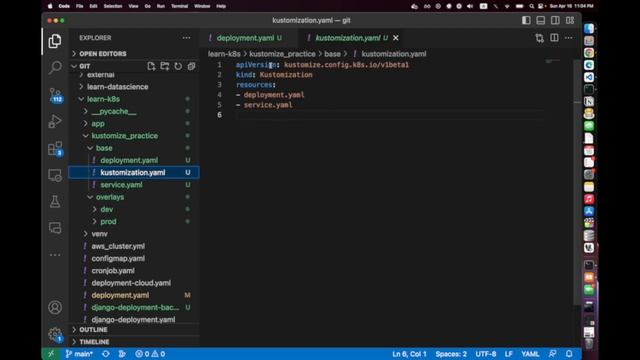Collapse the GIT workspace section
Image resolution: width=640 pixels, height=360 pixels.
[x=84, y=66]
